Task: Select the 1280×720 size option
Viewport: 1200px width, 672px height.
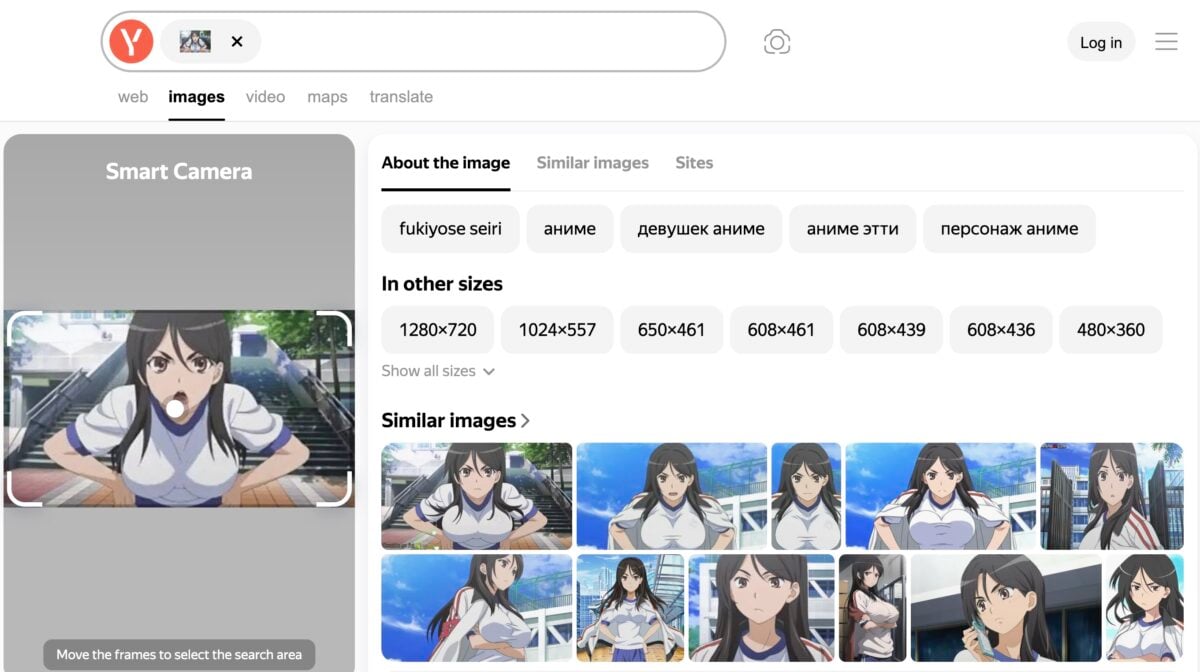Action: (x=437, y=329)
